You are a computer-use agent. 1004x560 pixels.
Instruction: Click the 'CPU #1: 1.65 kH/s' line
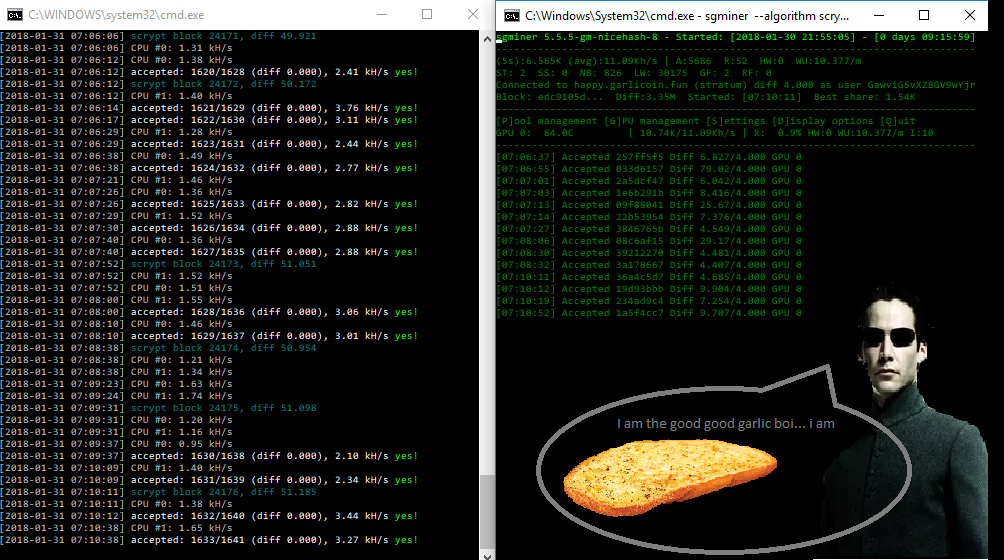[117, 528]
